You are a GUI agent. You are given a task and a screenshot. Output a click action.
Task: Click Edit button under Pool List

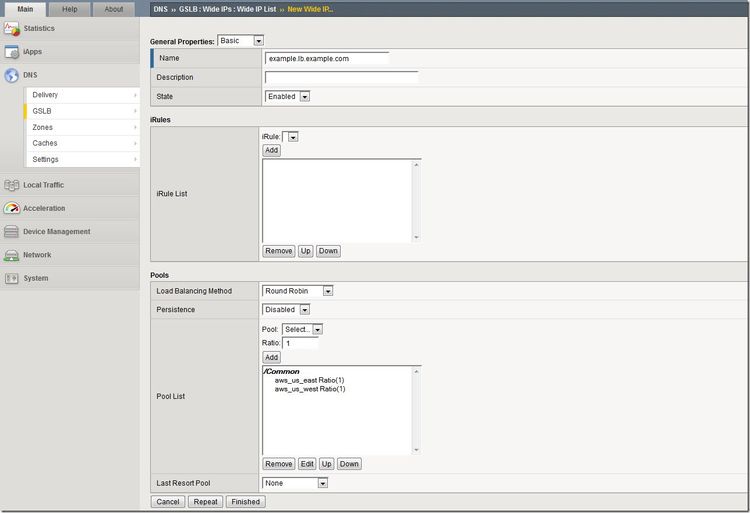[307, 464]
